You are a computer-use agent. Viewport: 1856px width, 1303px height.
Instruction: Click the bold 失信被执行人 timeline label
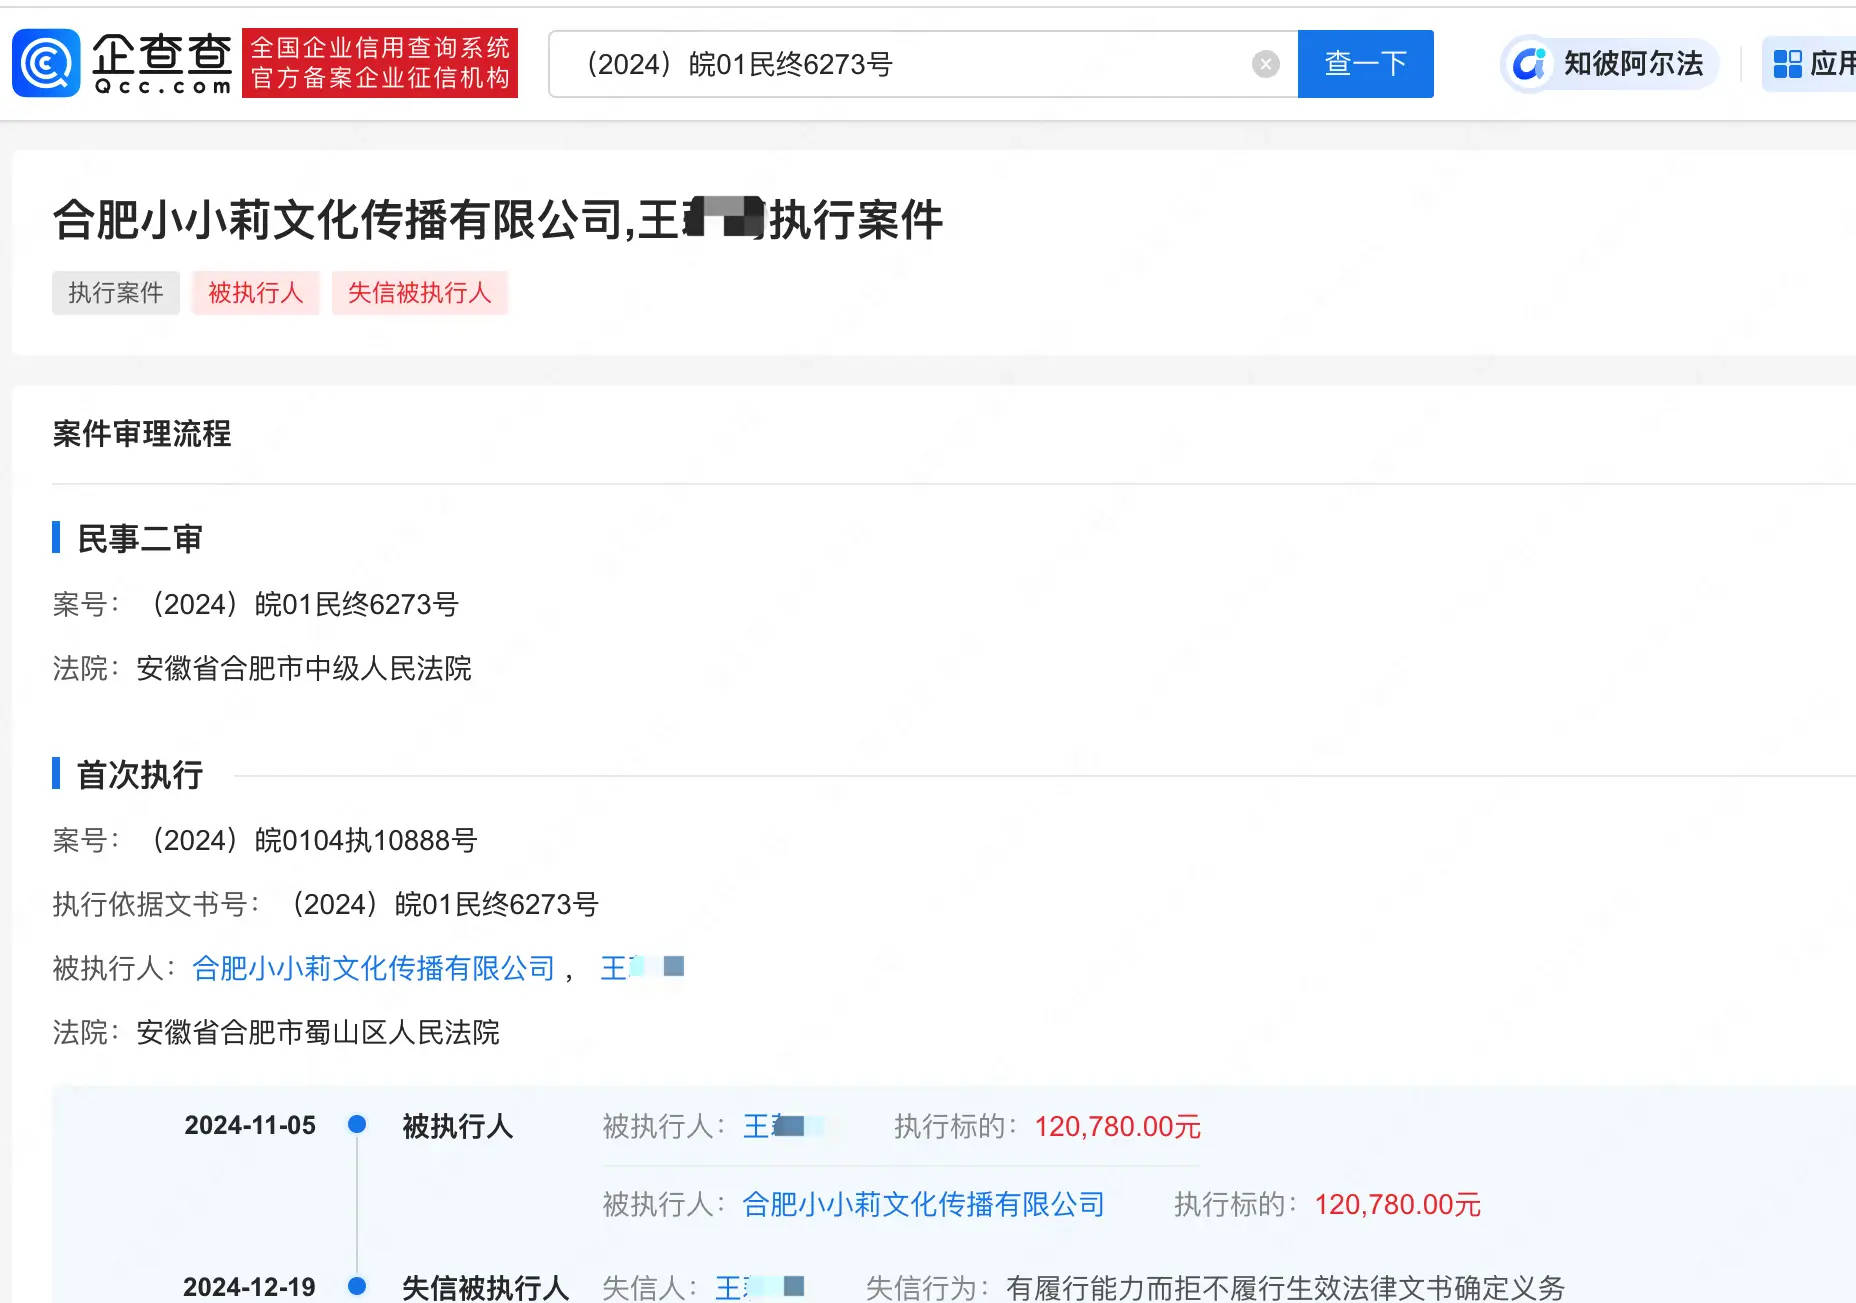[x=486, y=1287]
